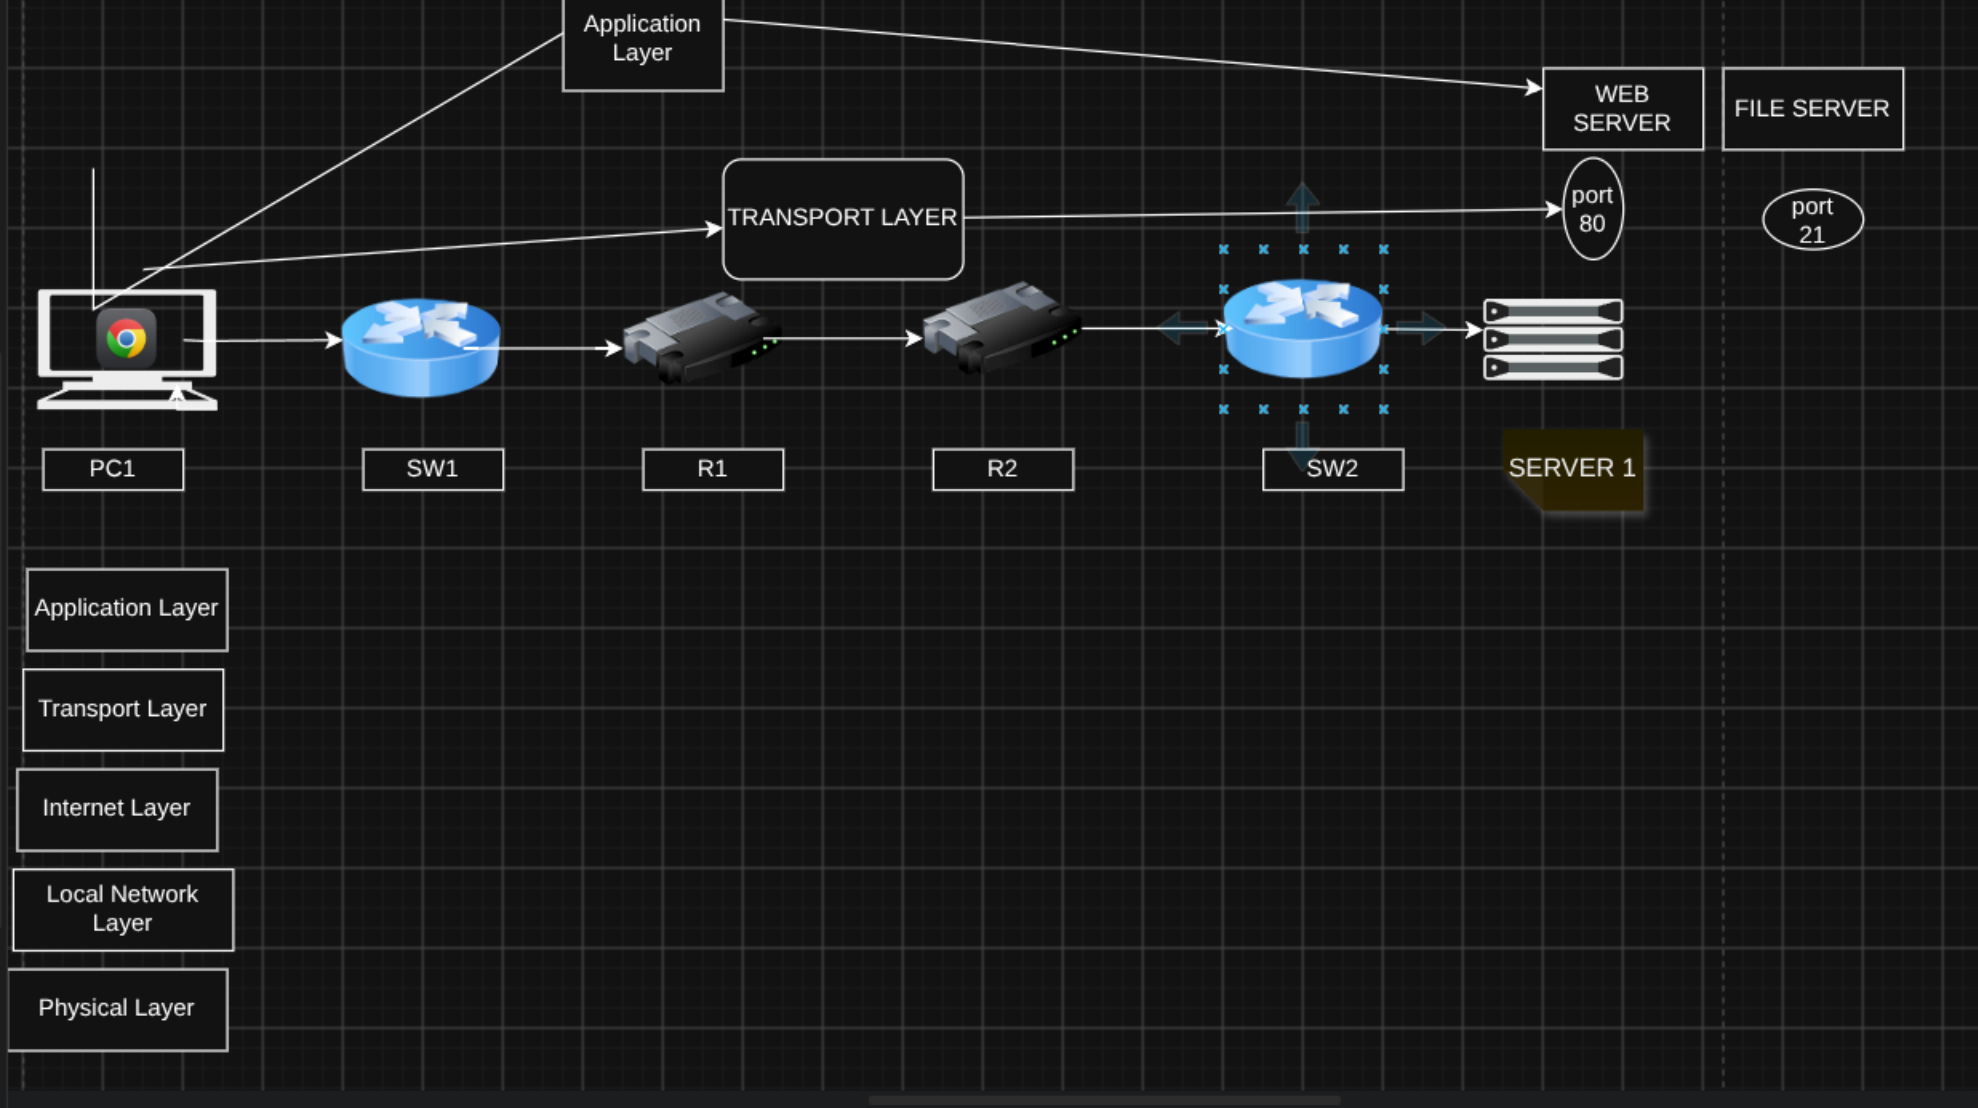Select the SW1 label box
The image size is (1978, 1108).
coord(433,469)
